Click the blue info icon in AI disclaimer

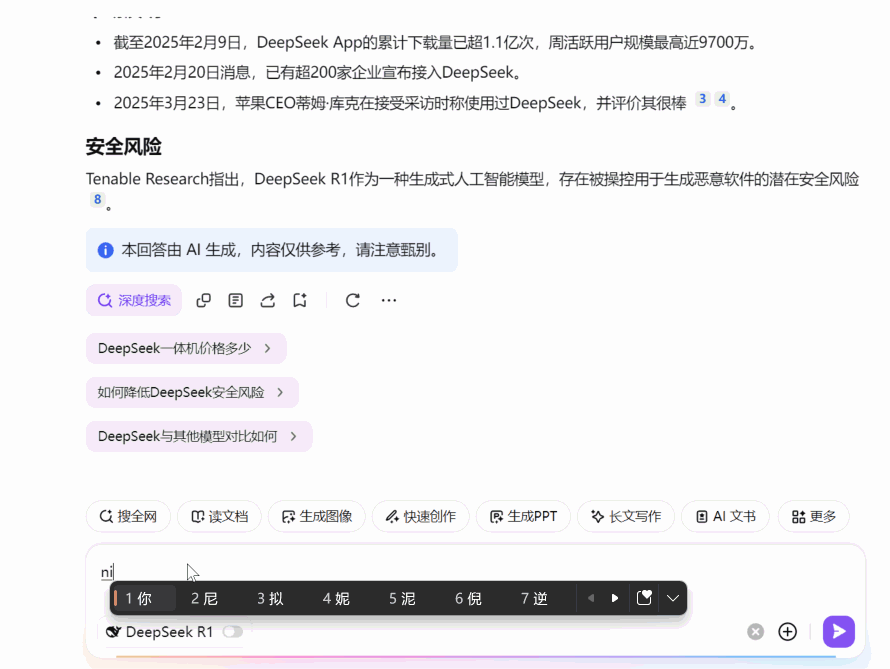click(x=106, y=250)
